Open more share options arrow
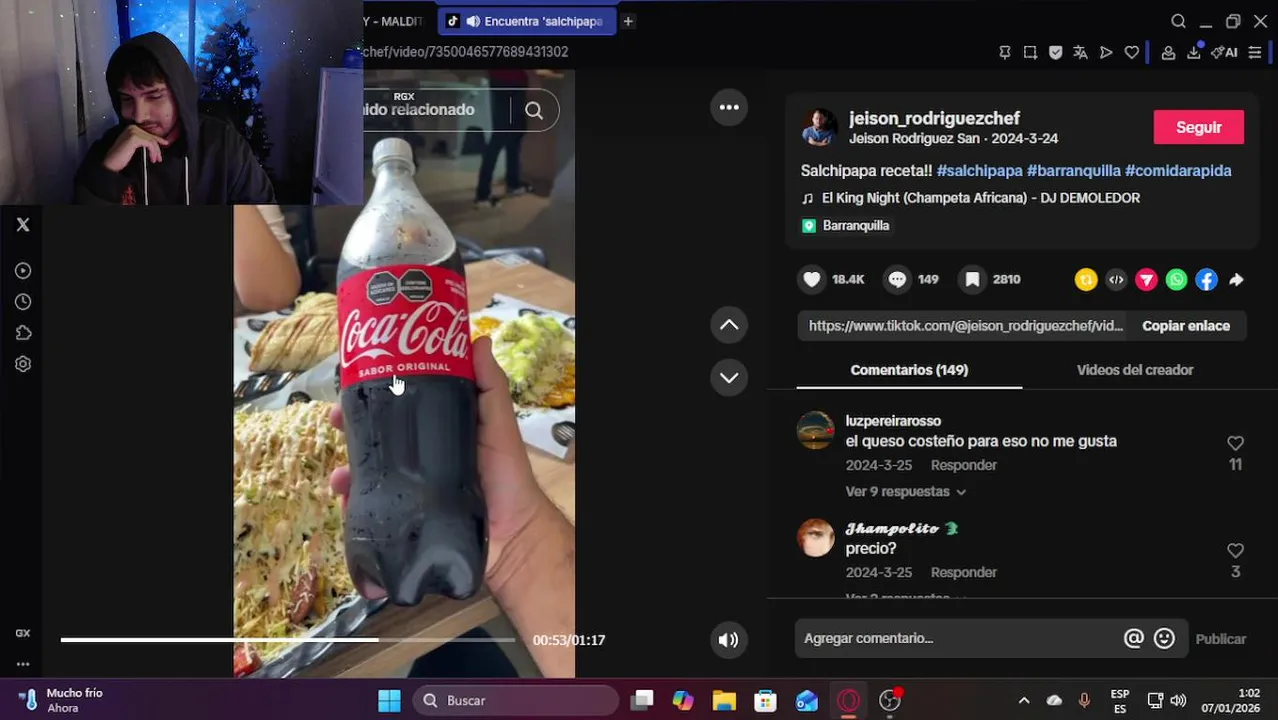Viewport: 1278px width, 720px height. coord(1236,280)
